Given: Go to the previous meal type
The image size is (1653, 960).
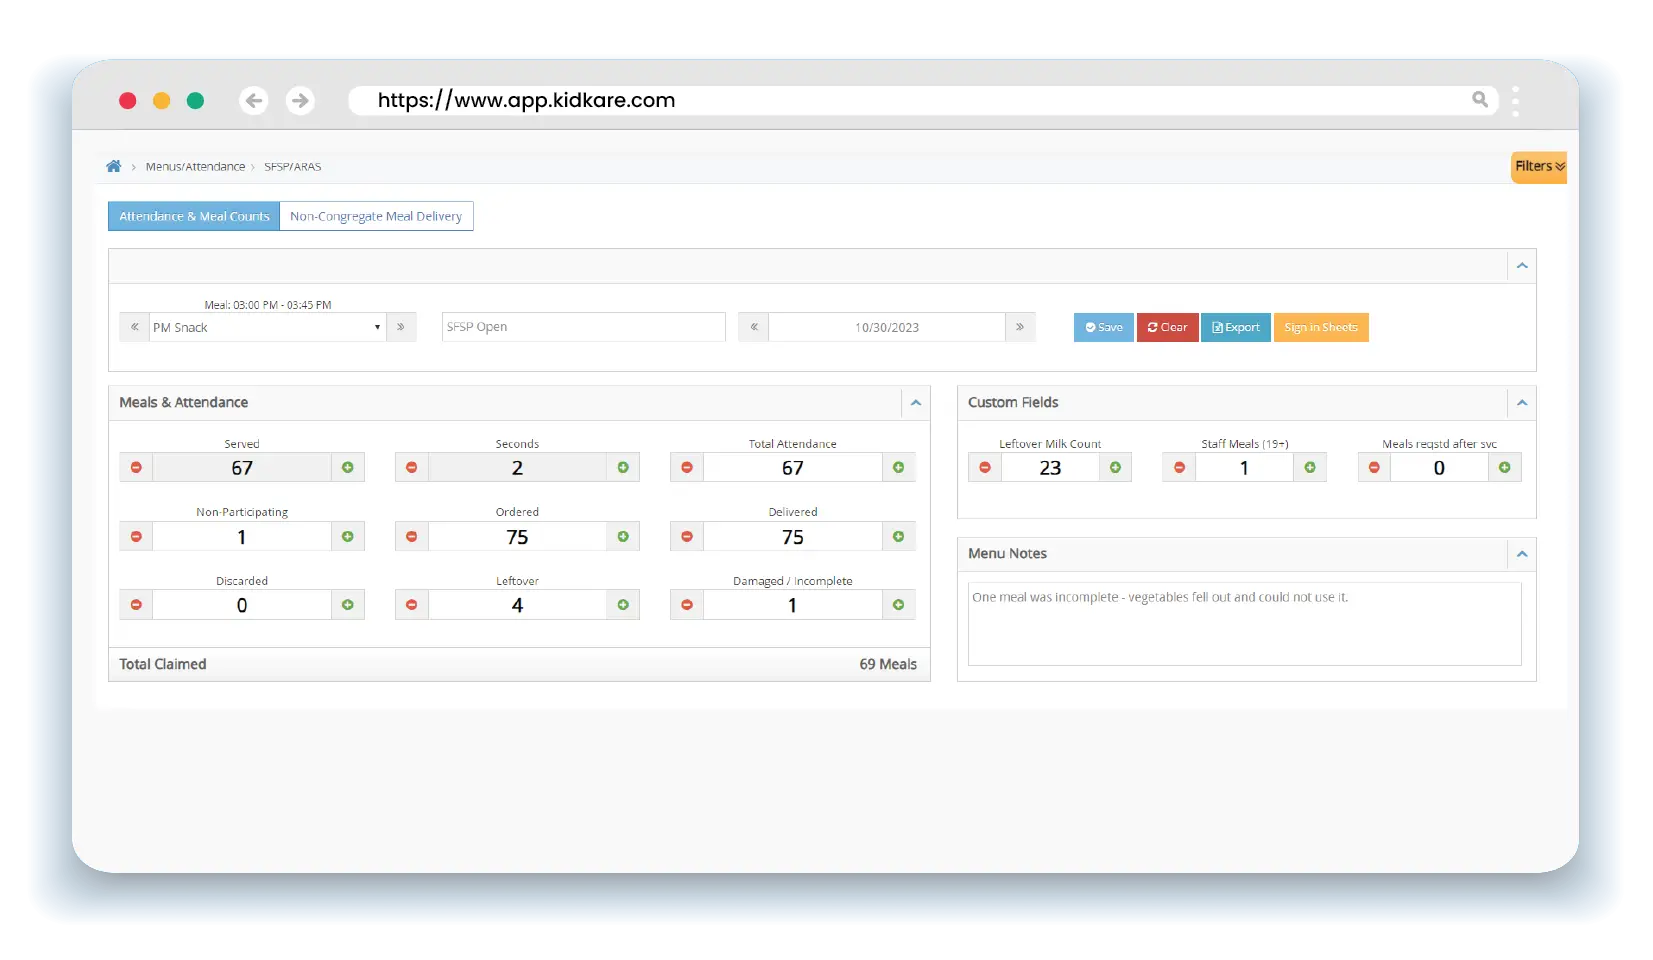Looking at the screenshot, I should point(134,327).
